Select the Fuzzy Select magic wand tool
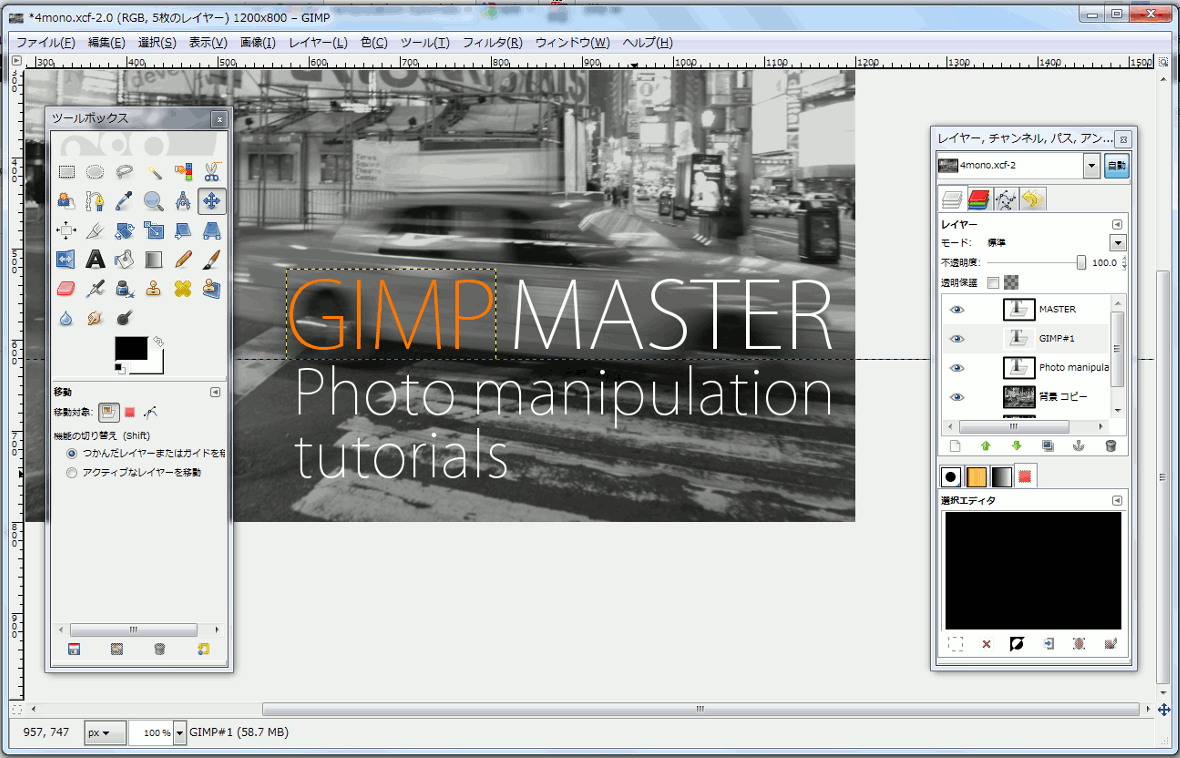Viewport: 1180px width, 758px height. [x=154, y=171]
